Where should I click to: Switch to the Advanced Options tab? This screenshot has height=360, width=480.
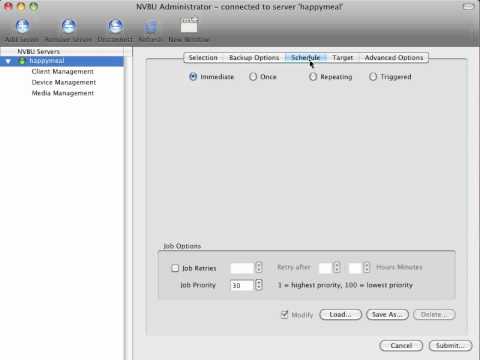coord(394,58)
